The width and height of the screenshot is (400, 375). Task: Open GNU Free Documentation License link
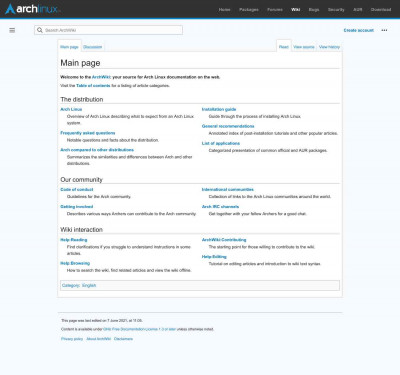140,329
